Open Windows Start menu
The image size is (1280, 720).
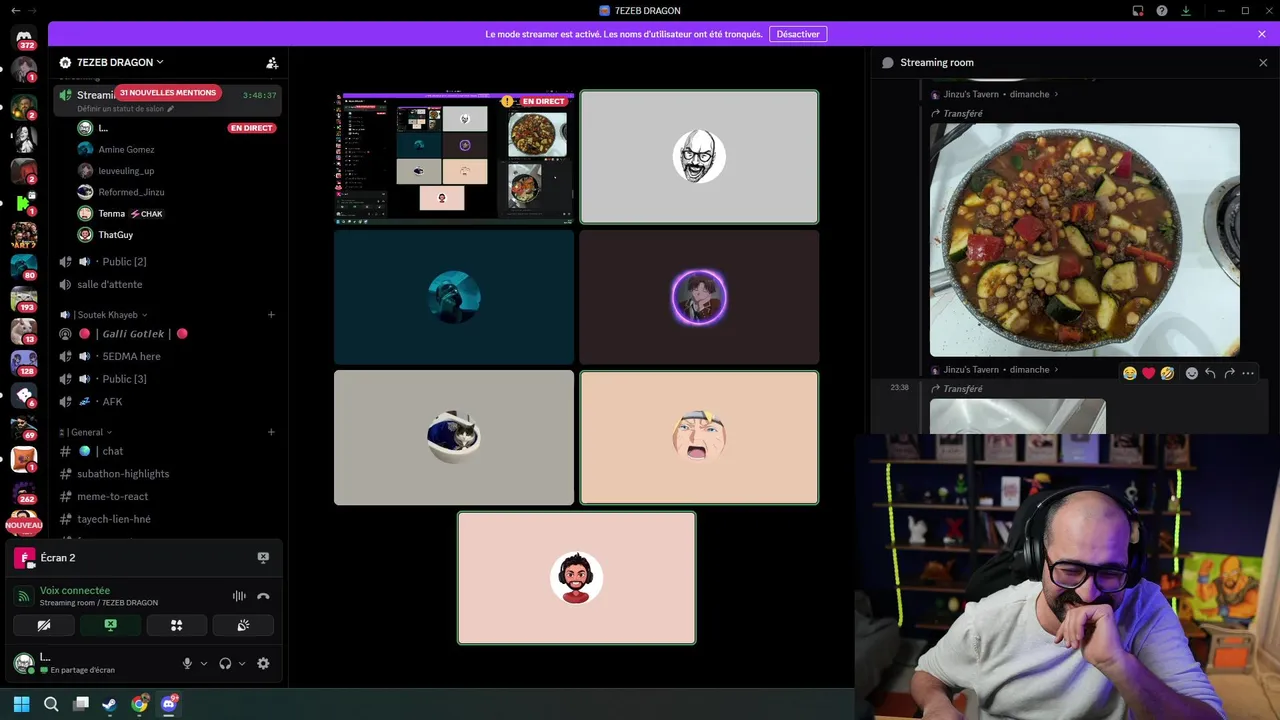[22, 704]
